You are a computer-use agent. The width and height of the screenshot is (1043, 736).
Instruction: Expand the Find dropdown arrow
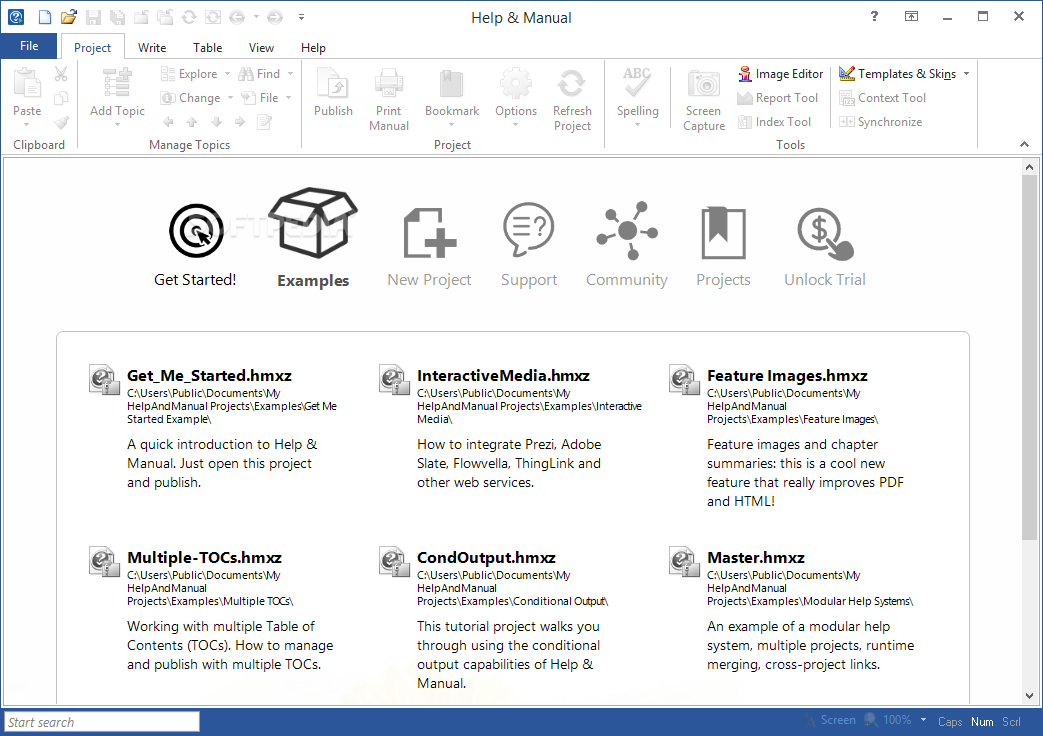pyautogui.click(x=291, y=74)
